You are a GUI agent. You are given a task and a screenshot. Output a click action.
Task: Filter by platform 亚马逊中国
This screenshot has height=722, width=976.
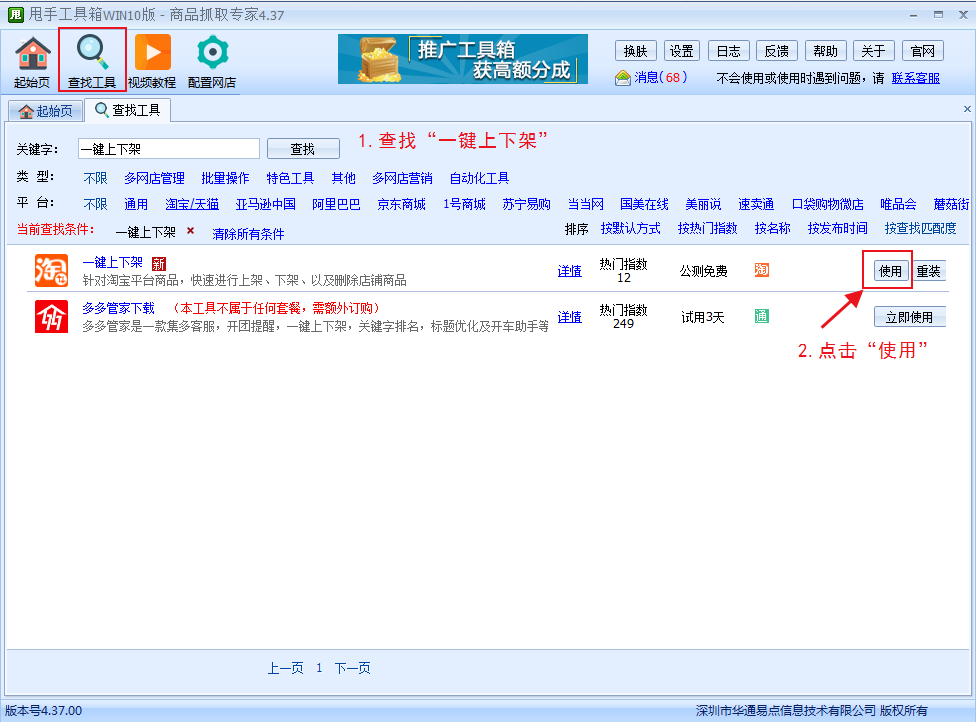point(266,204)
